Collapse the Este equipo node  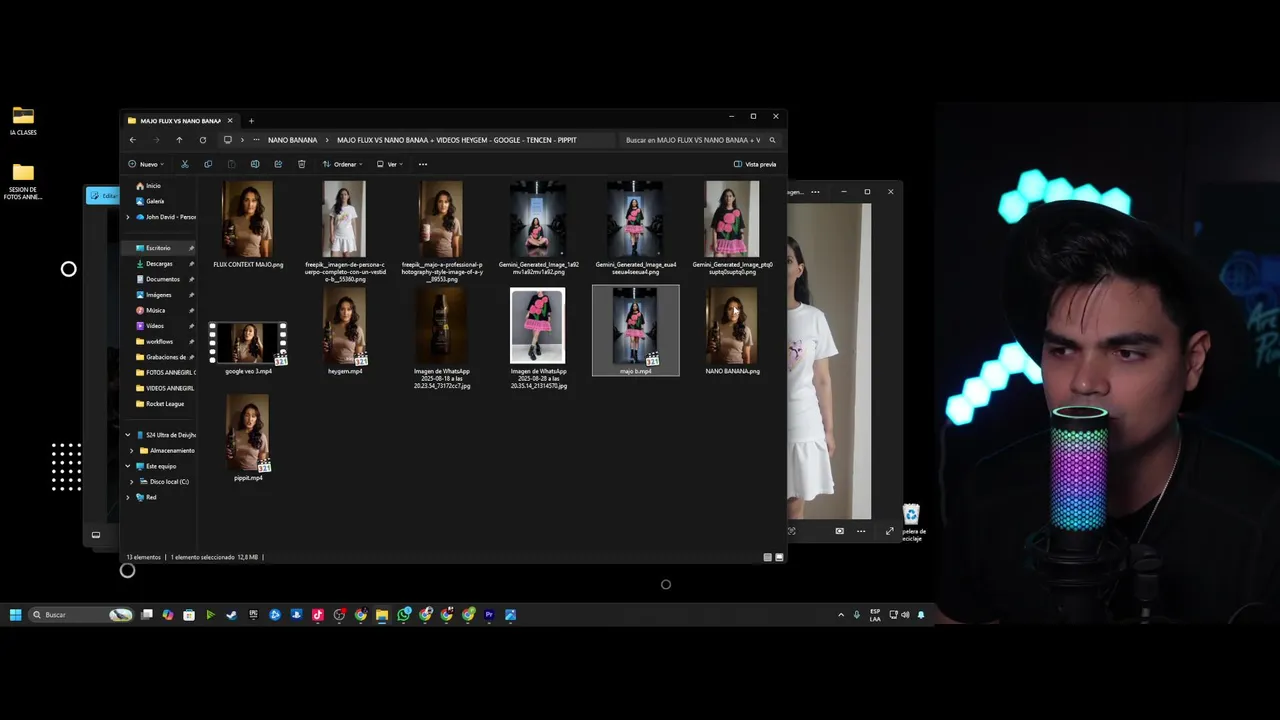click(128, 466)
